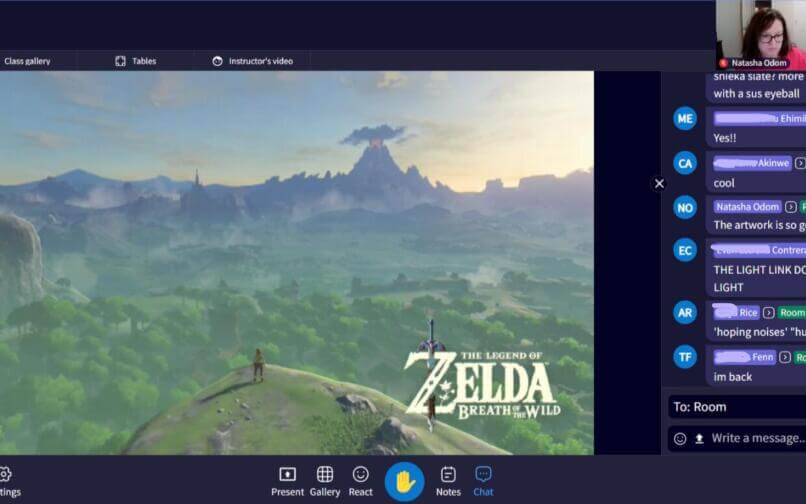The image size is (806, 504).
Task: Click the Instructor's video camera icon
Action: click(x=217, y=61)
